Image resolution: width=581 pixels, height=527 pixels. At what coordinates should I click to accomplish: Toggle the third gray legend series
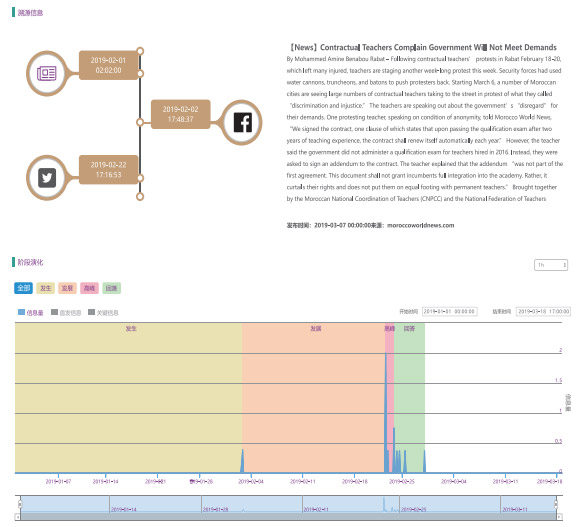pyautogui.click(x=103, y=312)
